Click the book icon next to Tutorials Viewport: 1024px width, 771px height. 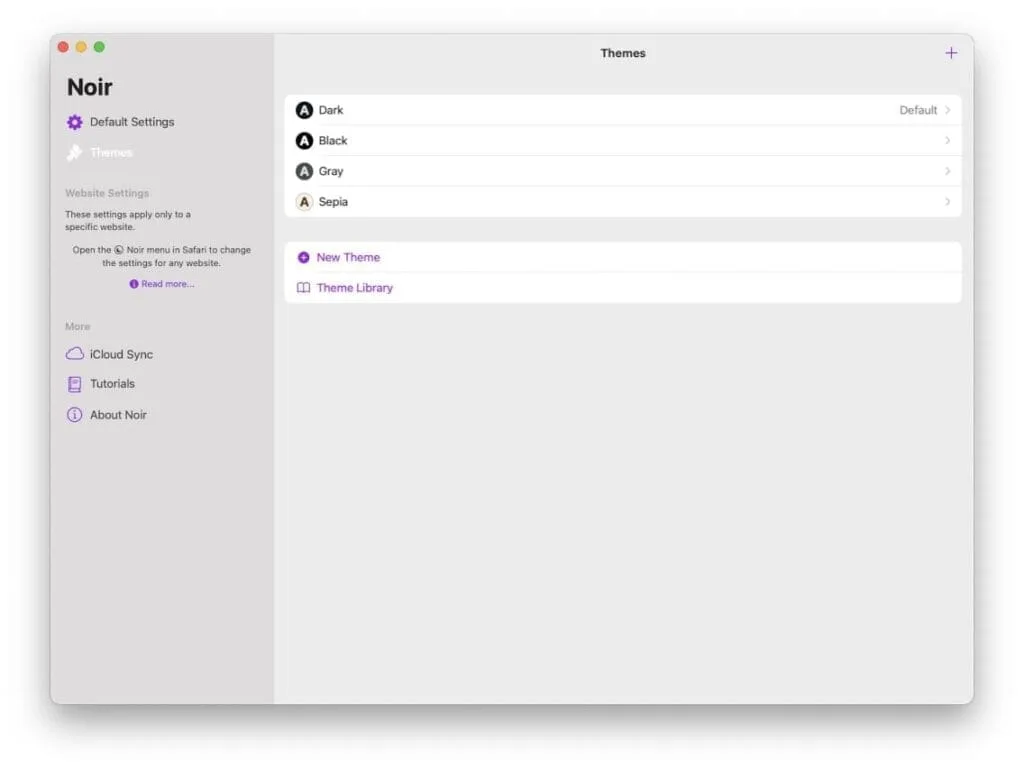coord(75,384)
